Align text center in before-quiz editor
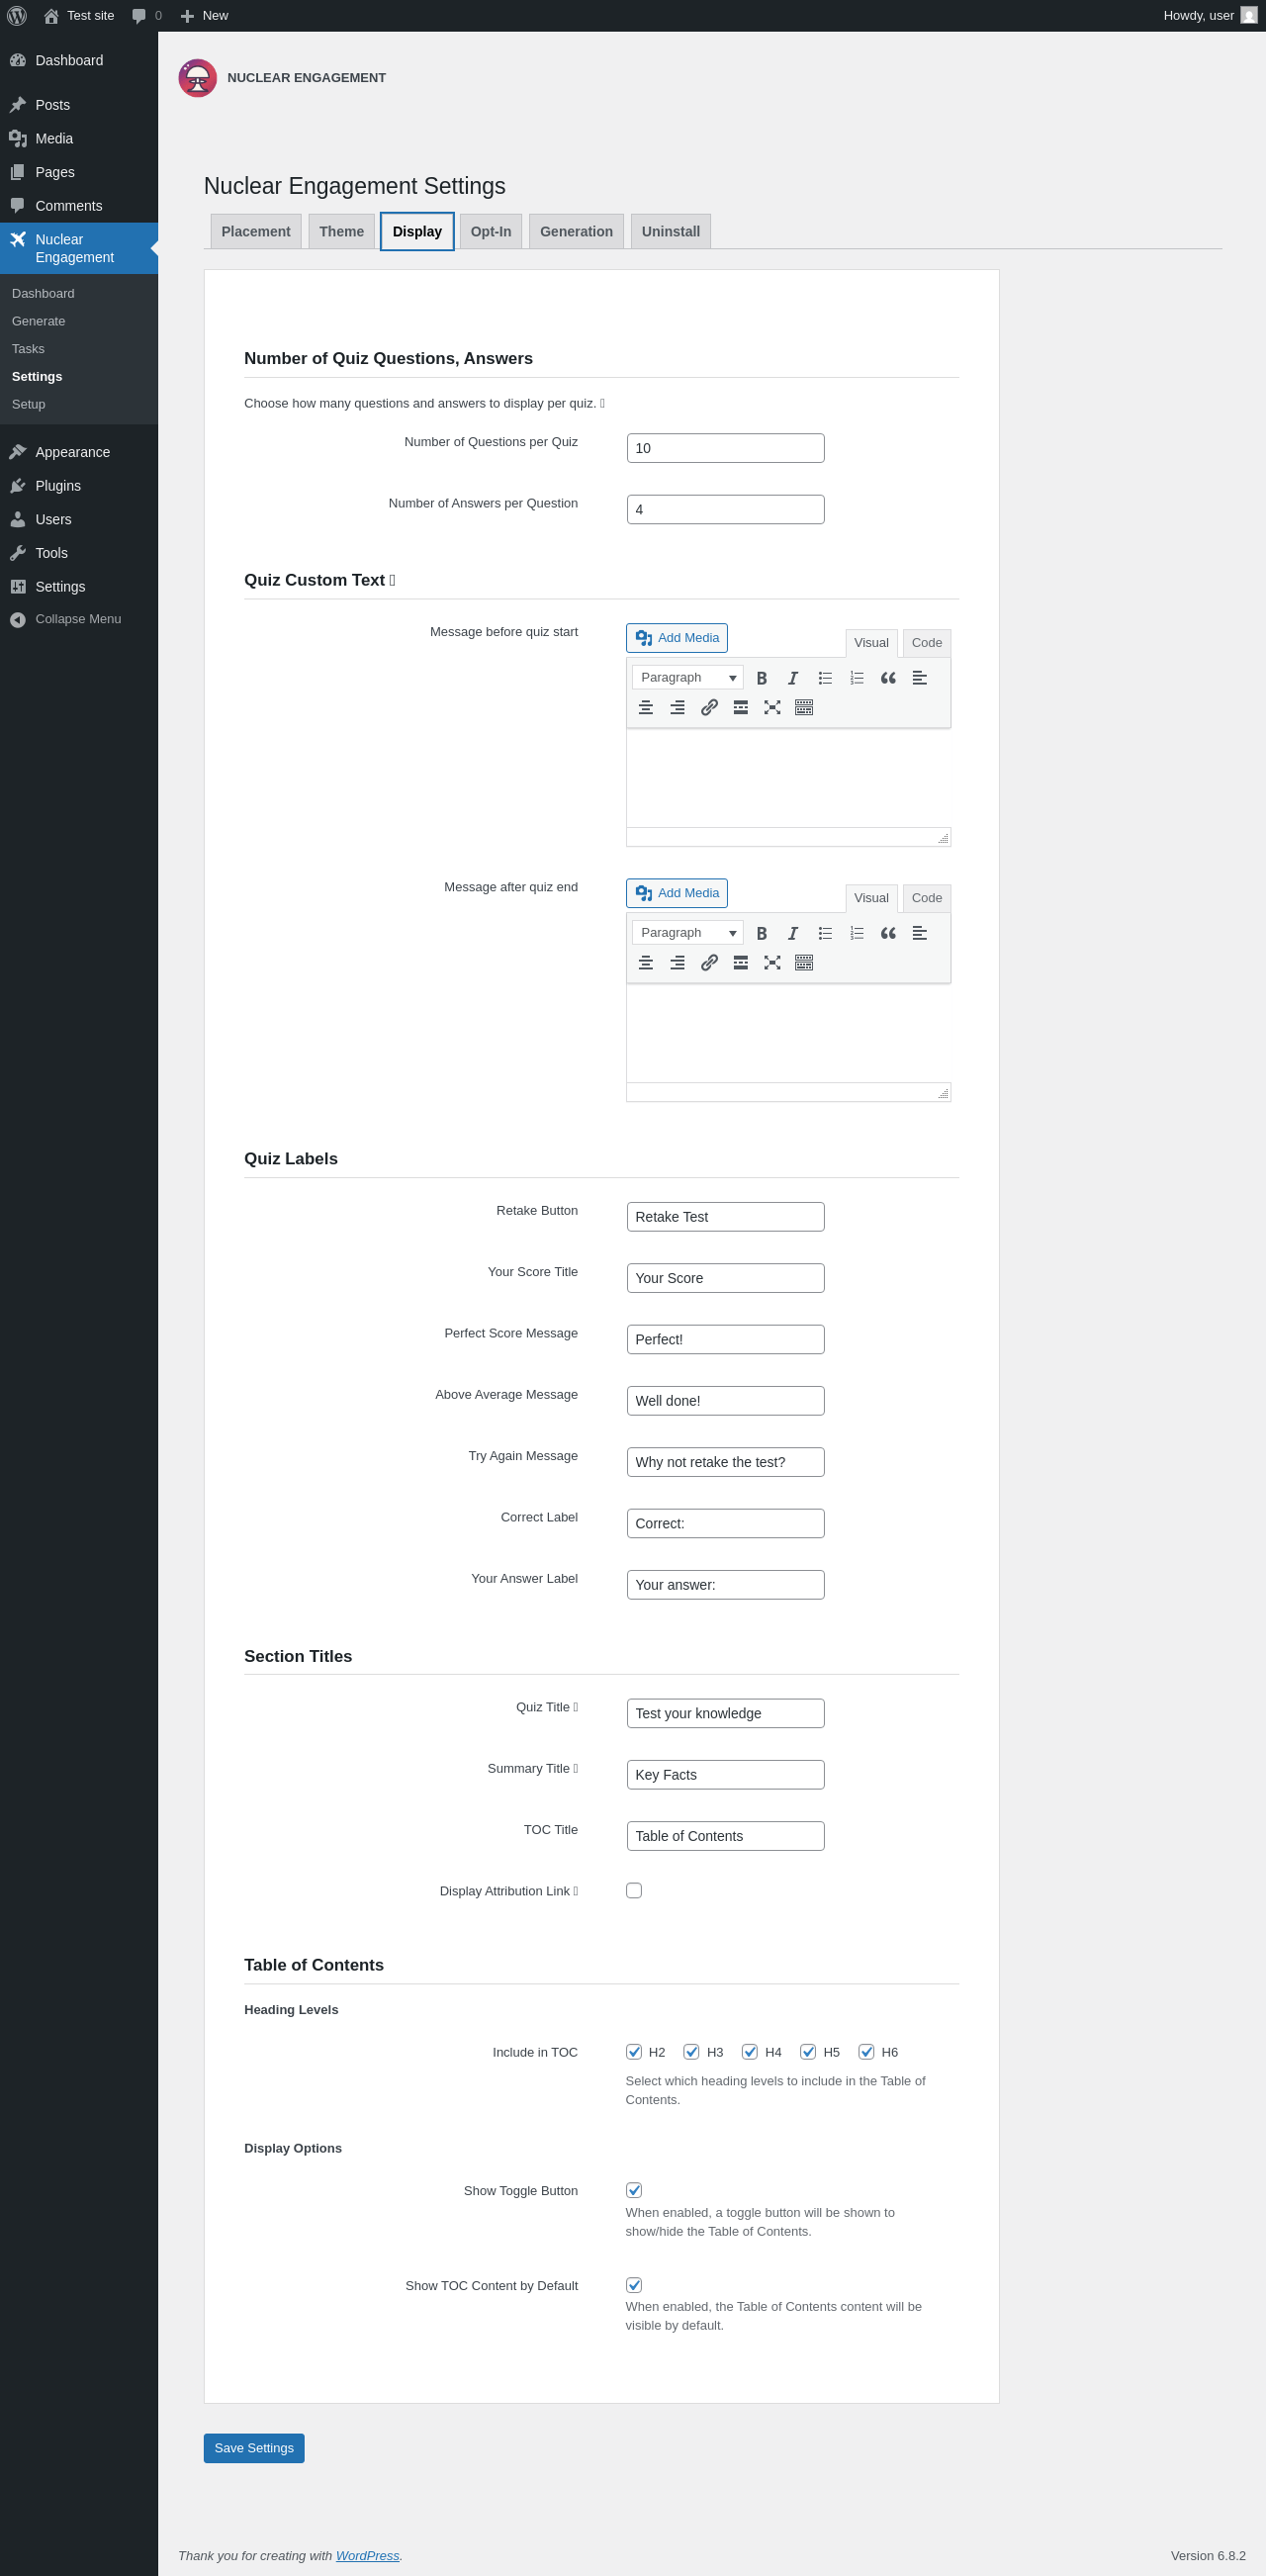1266x2576 pixels. click(x=646, y=708)
